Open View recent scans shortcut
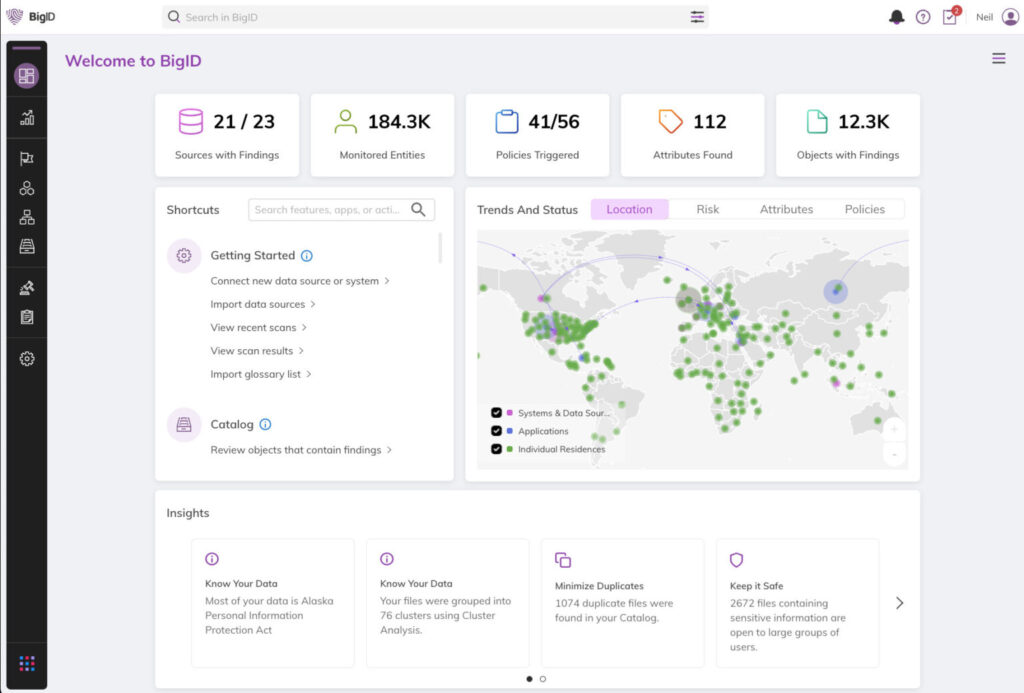Image resolution: width=1024 pixels, height=693 pixels. (x=259, y=328)
